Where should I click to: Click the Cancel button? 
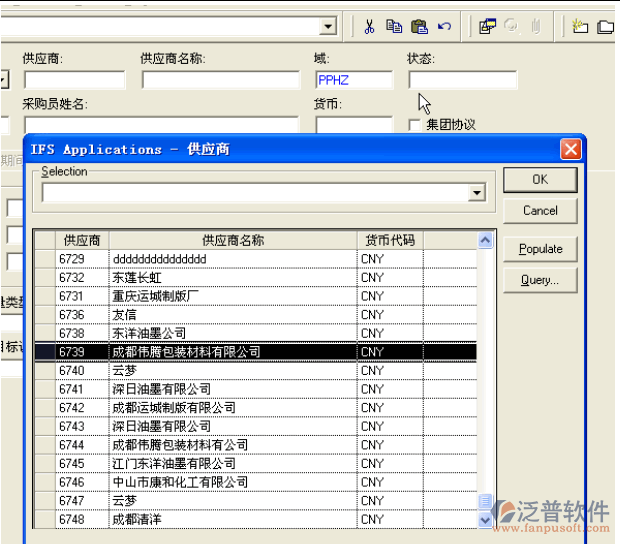(540, 210)
